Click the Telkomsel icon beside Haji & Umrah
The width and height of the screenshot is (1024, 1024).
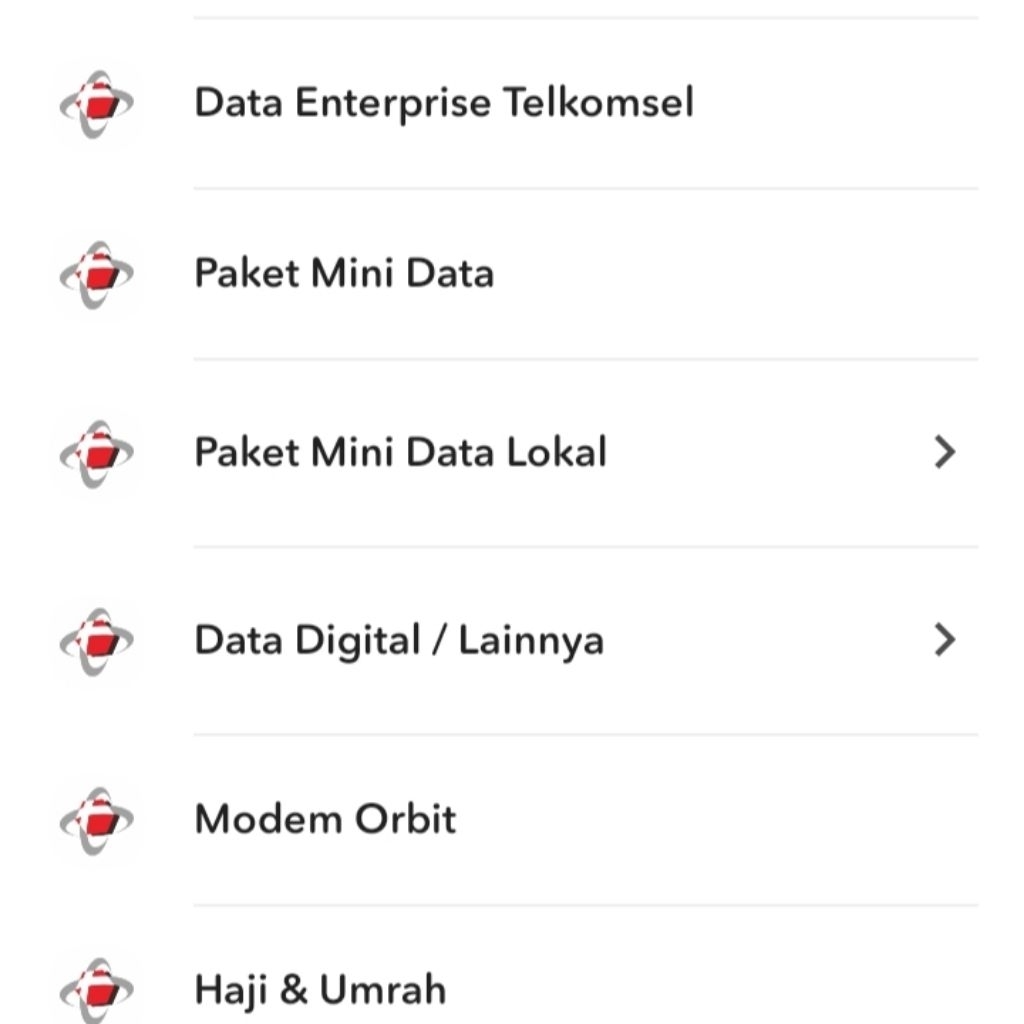[97, 990]
